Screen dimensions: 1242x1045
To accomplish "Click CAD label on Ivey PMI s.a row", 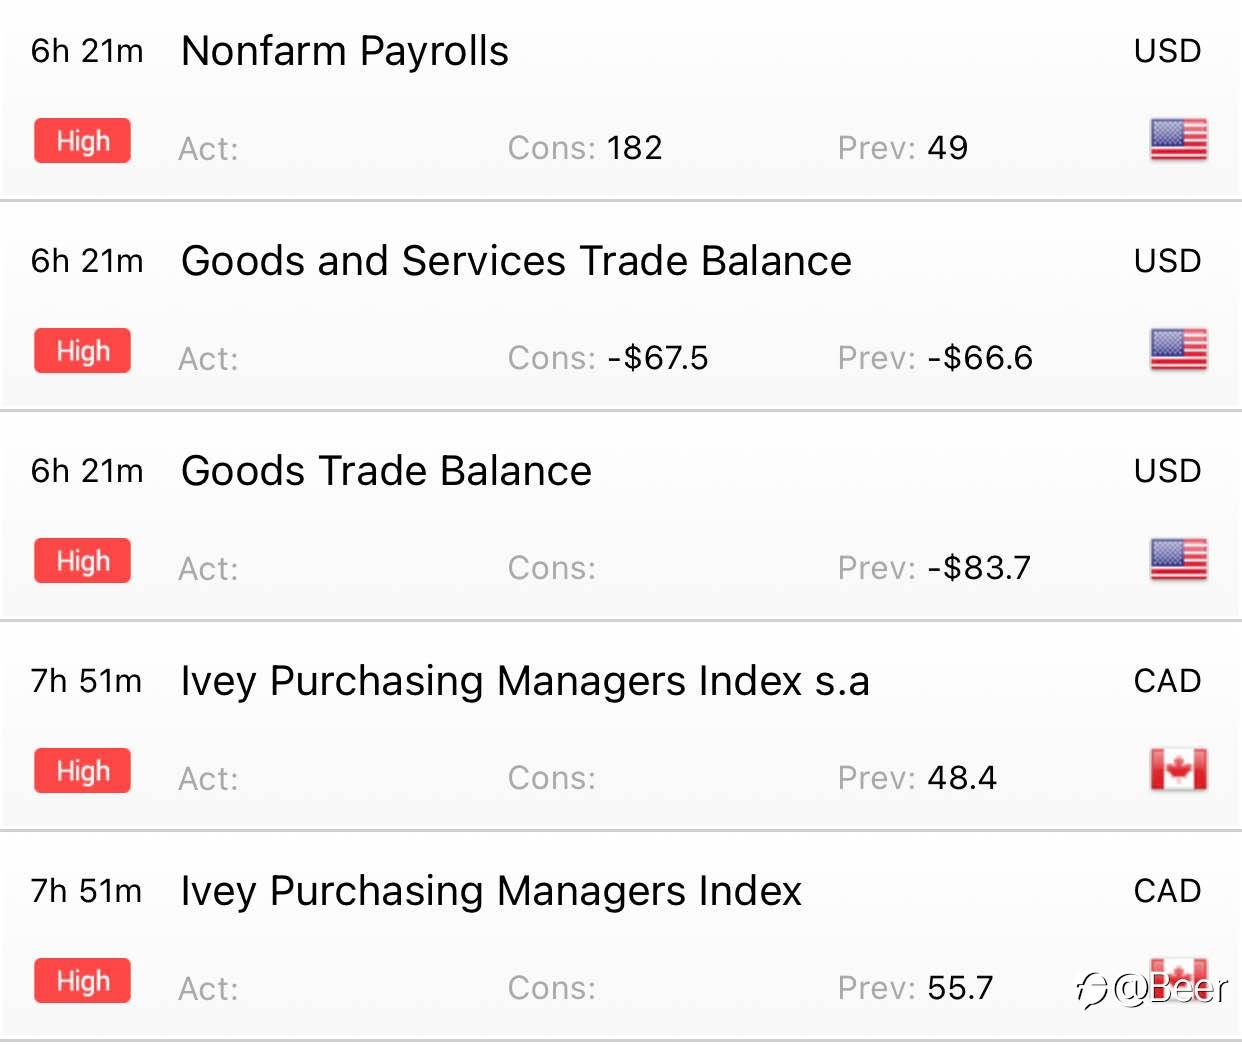I will pos(1167,681).
